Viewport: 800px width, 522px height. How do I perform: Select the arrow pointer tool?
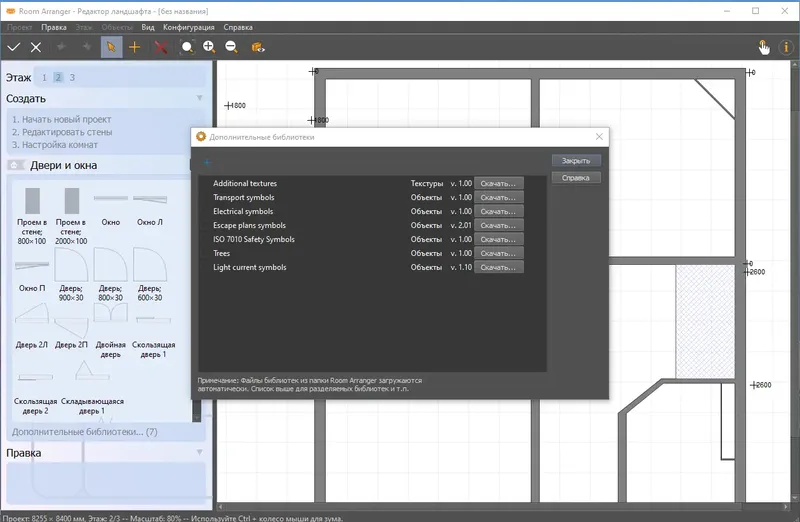(x=111, y=47)
